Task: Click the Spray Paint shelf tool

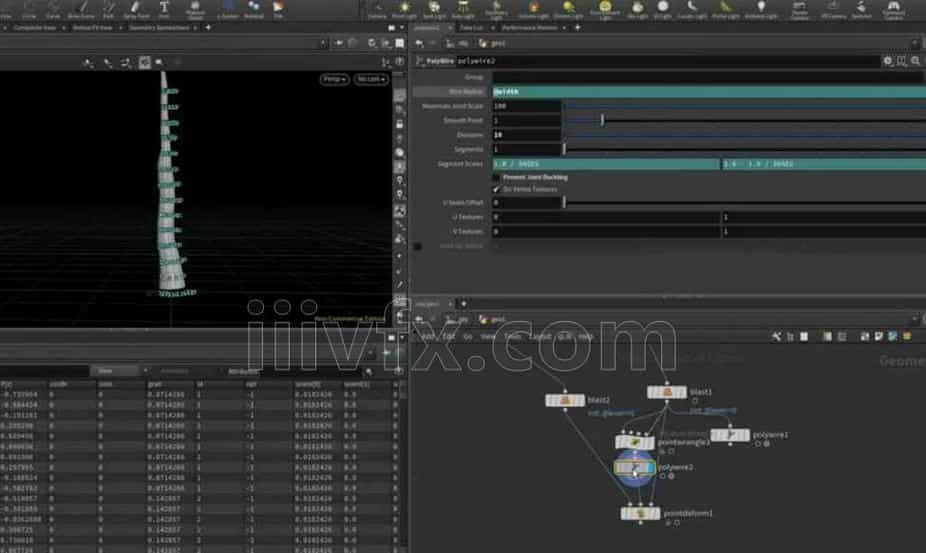Action: tap(135, 9)
